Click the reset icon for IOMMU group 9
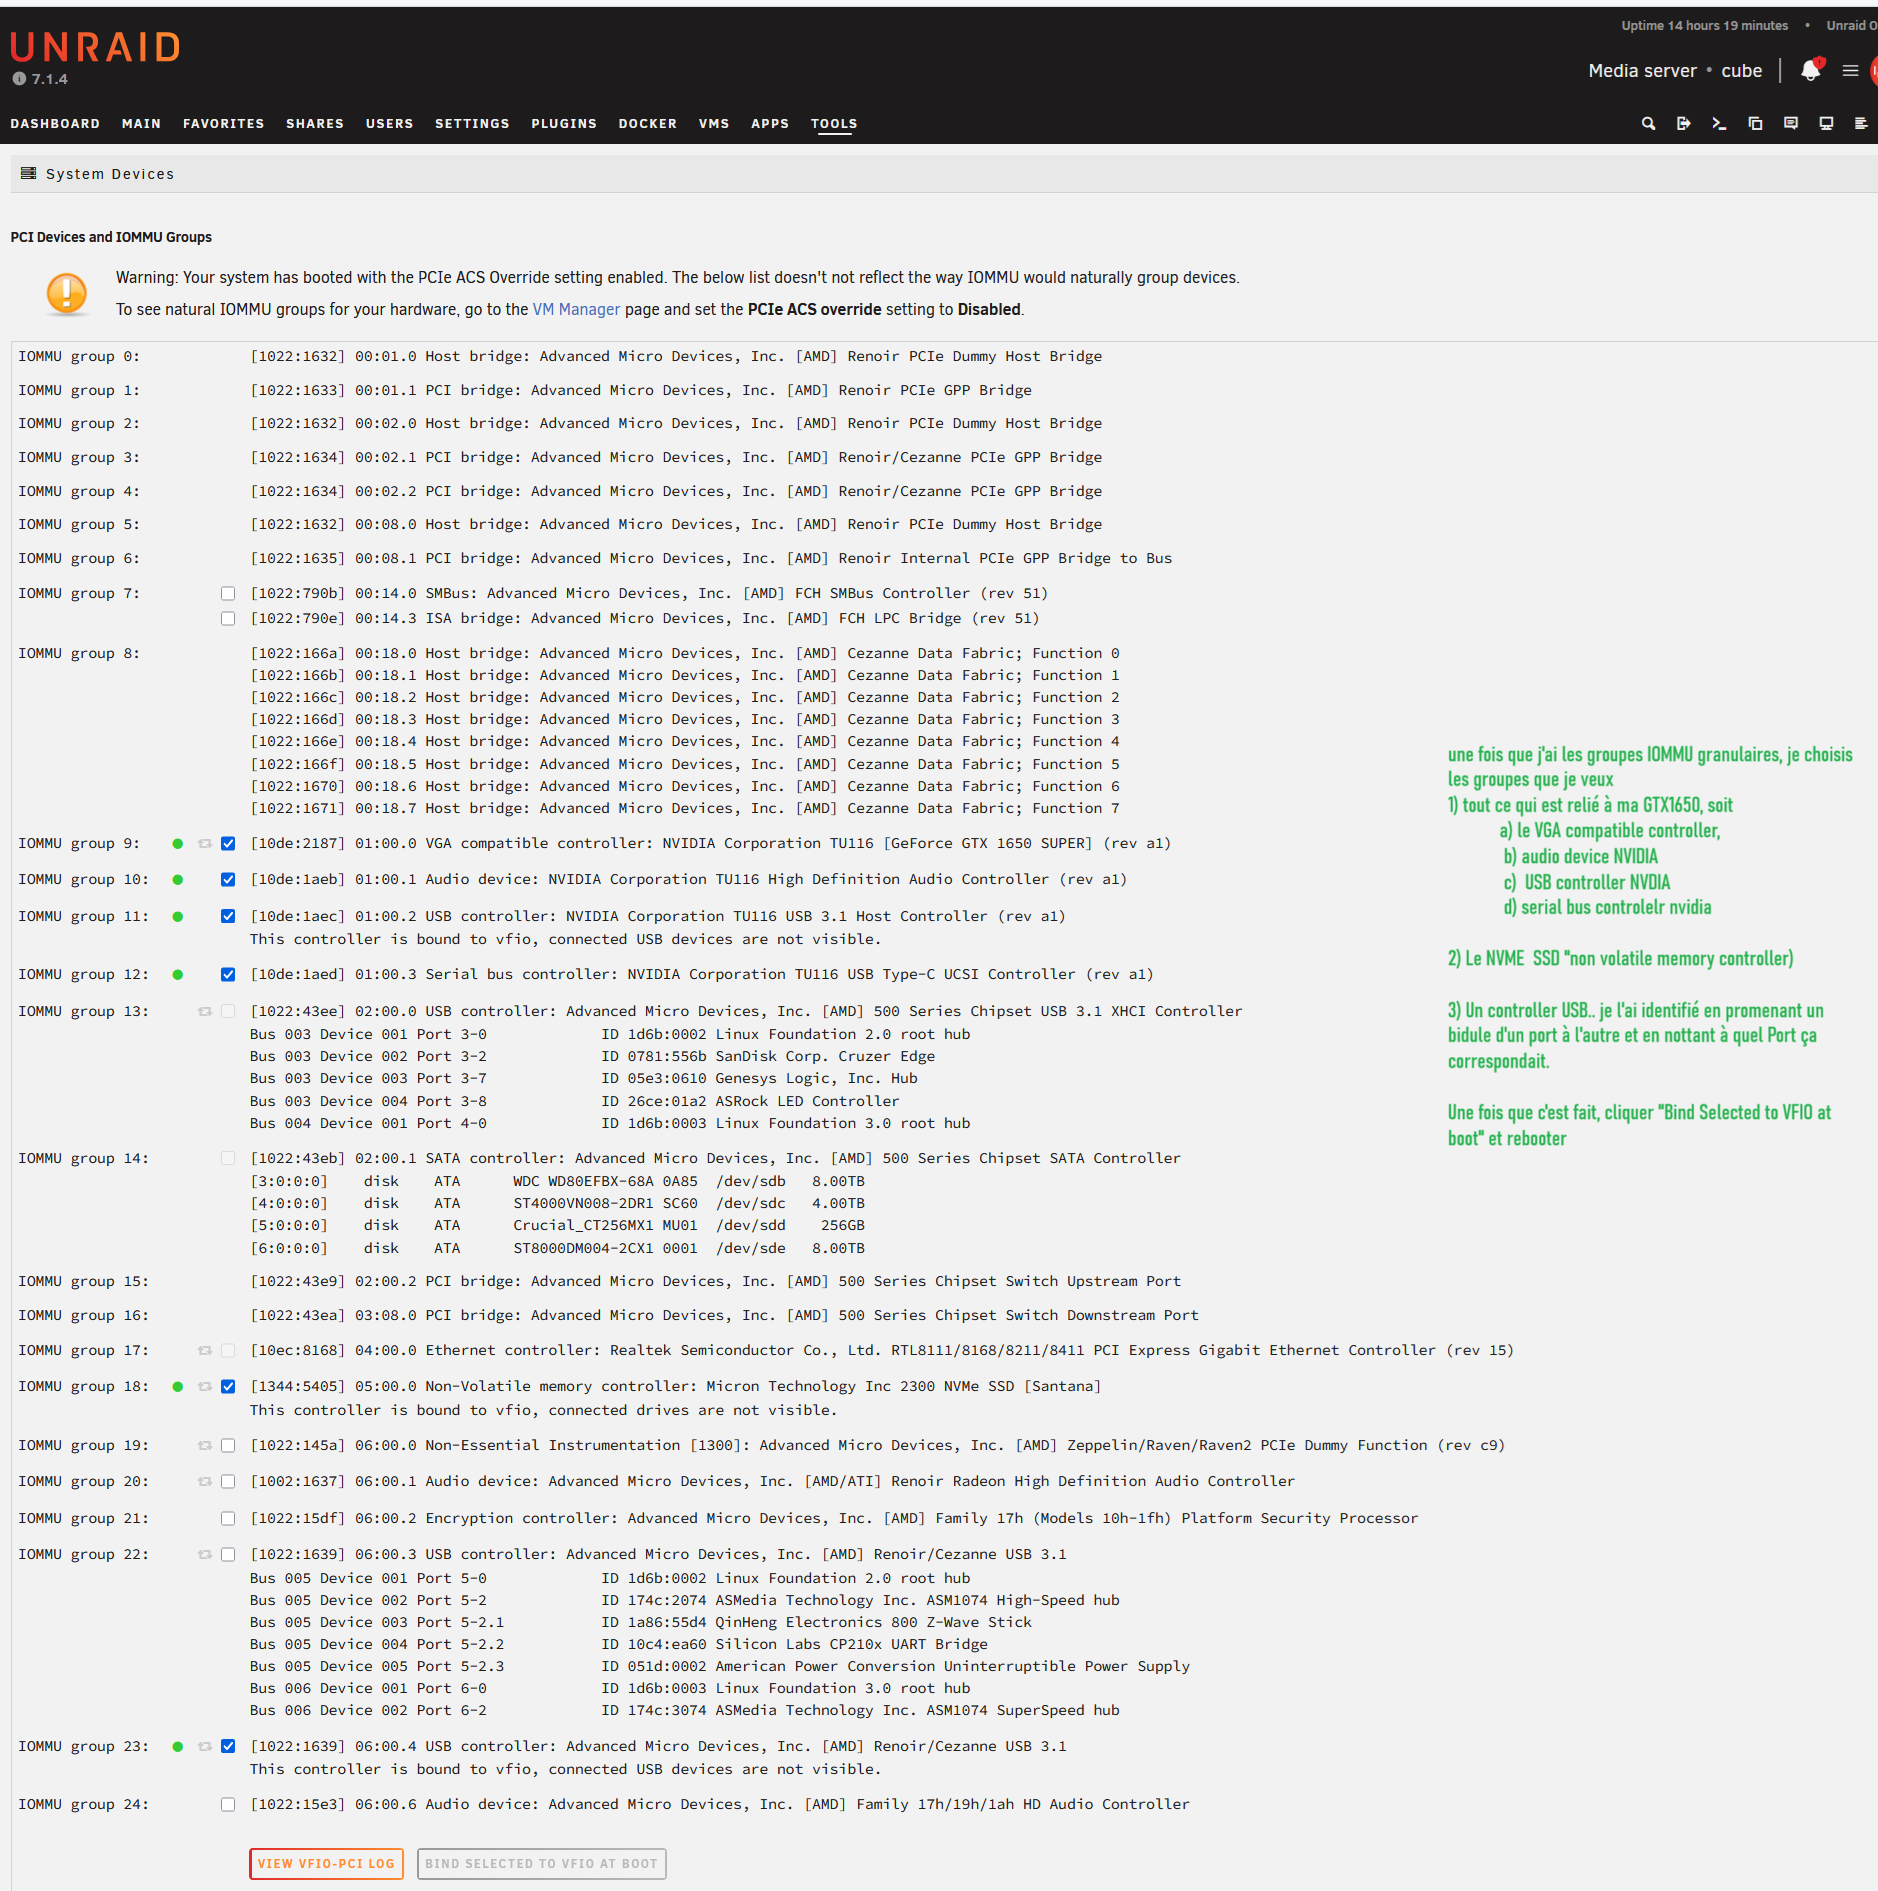 click(205, 844)
